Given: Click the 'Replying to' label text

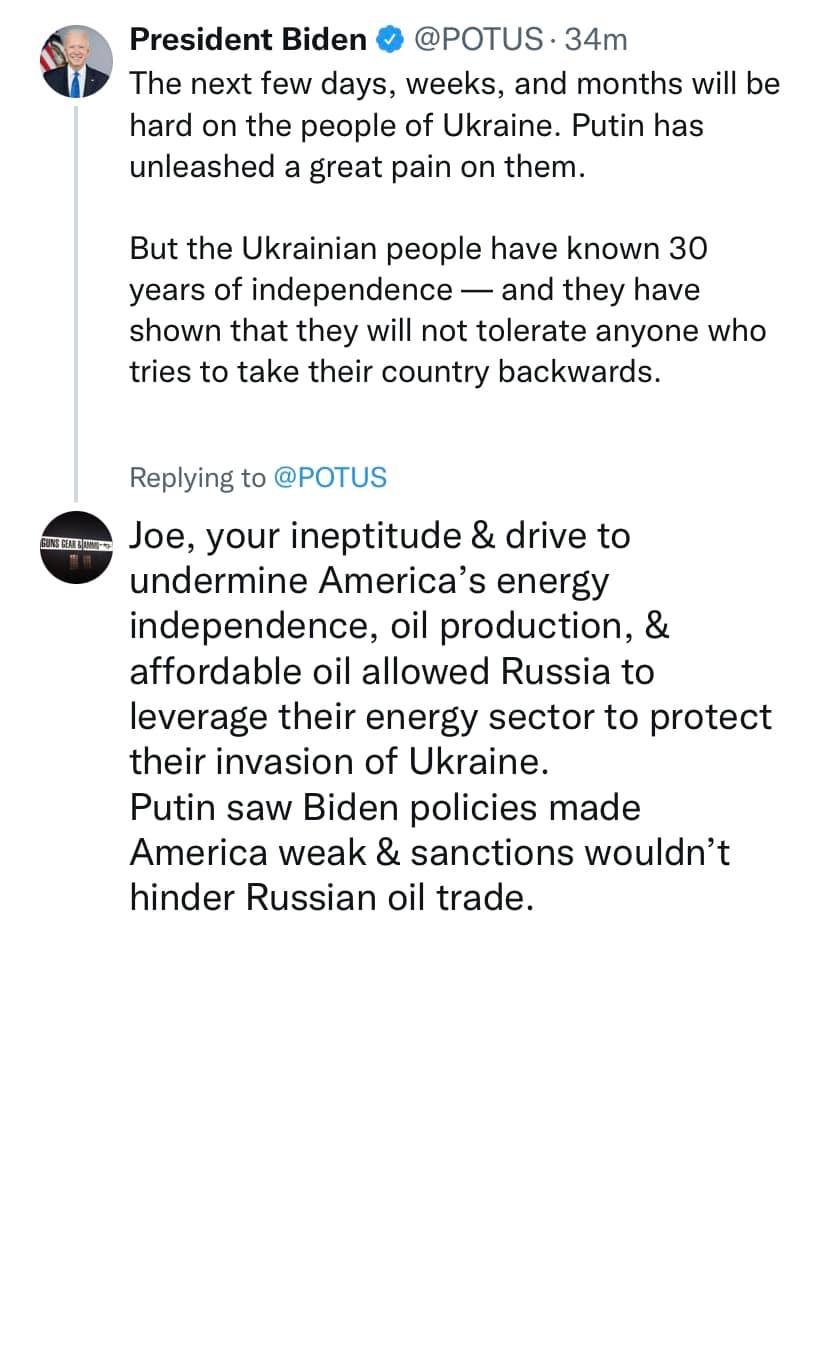Looking at the screenshot, I should click(x=197, y=478).
